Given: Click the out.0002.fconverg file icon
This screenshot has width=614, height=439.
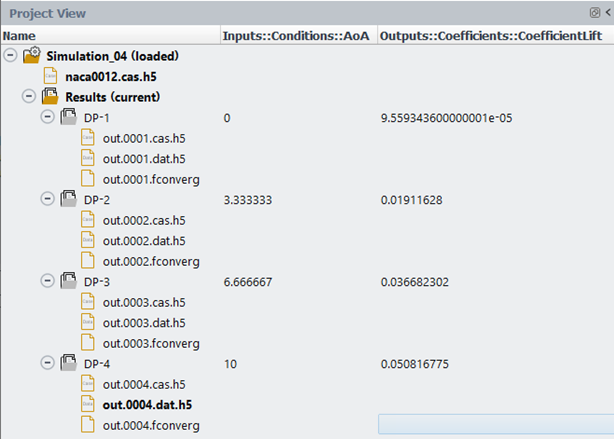Looking at the screenshot, I should tap(88, 260).
